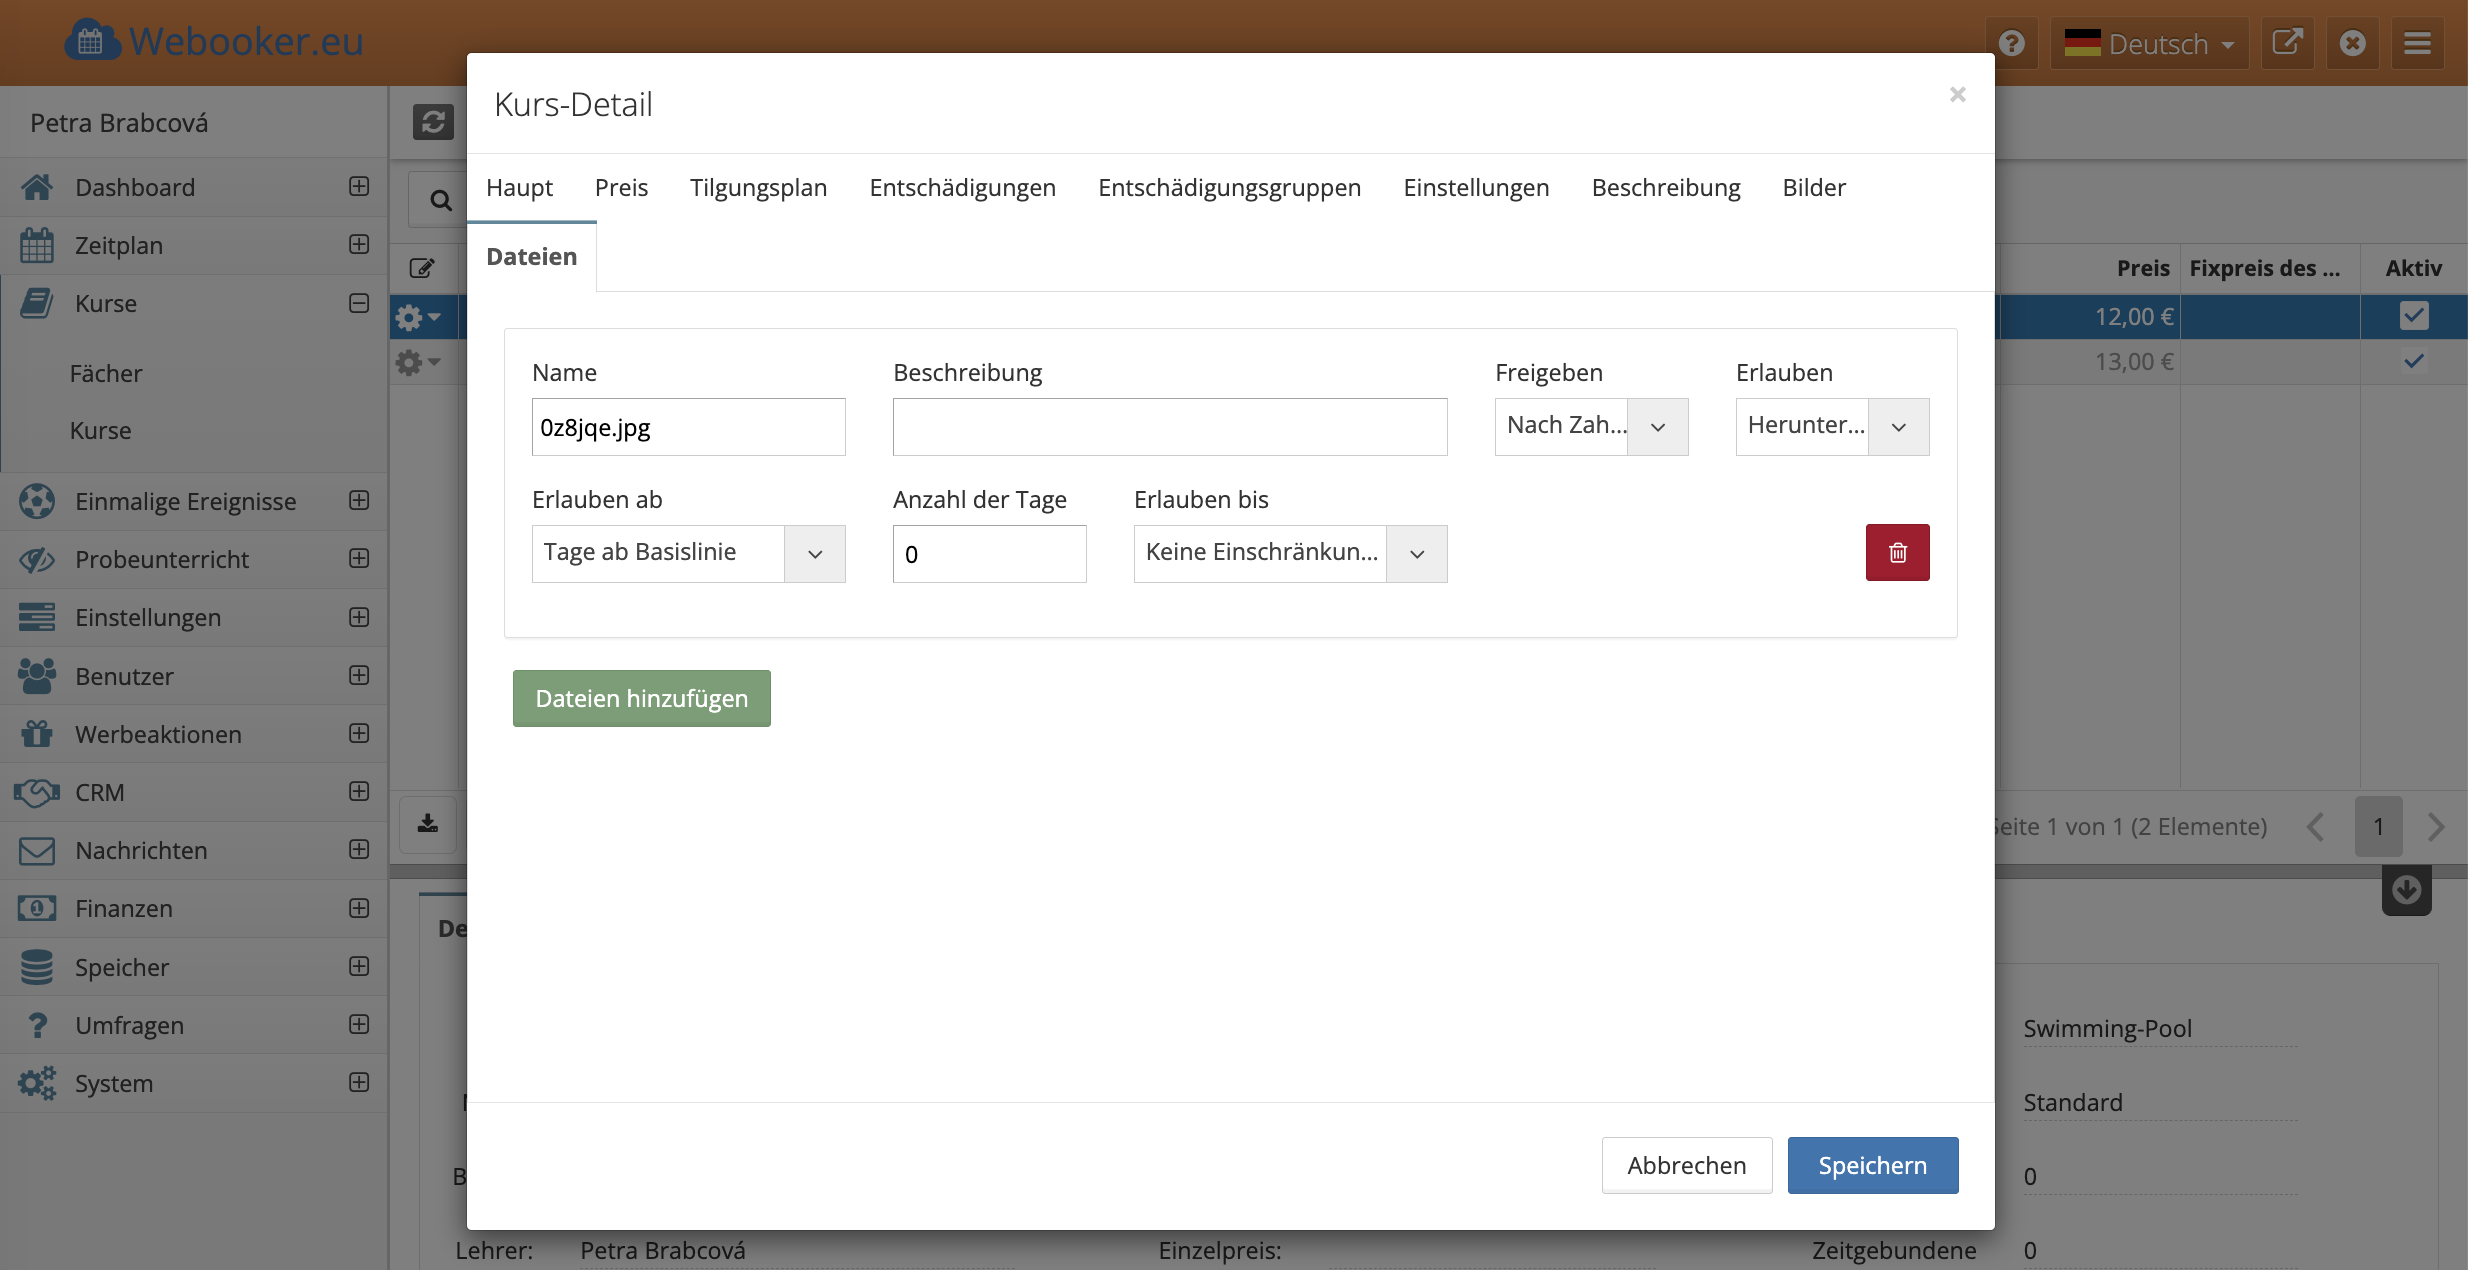
Task: Toggle the Aktiv checkmark in second row
Action: pyautogui.click(x=2413, y=361)
